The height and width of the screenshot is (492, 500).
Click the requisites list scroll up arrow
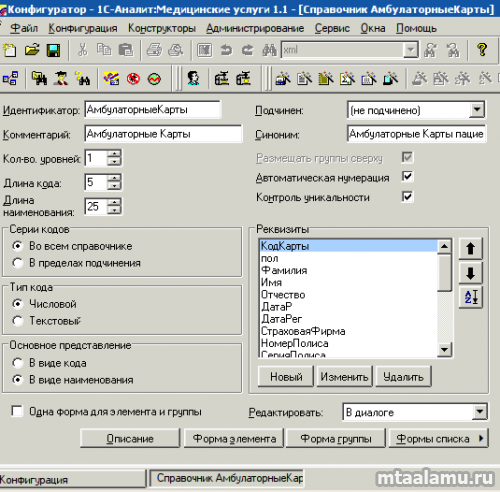[444, 247]
